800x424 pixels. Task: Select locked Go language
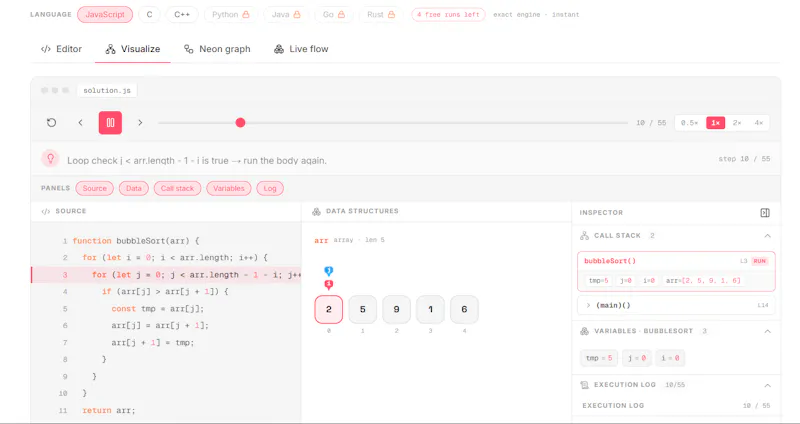pyautogui.click(x=334, y=14)
